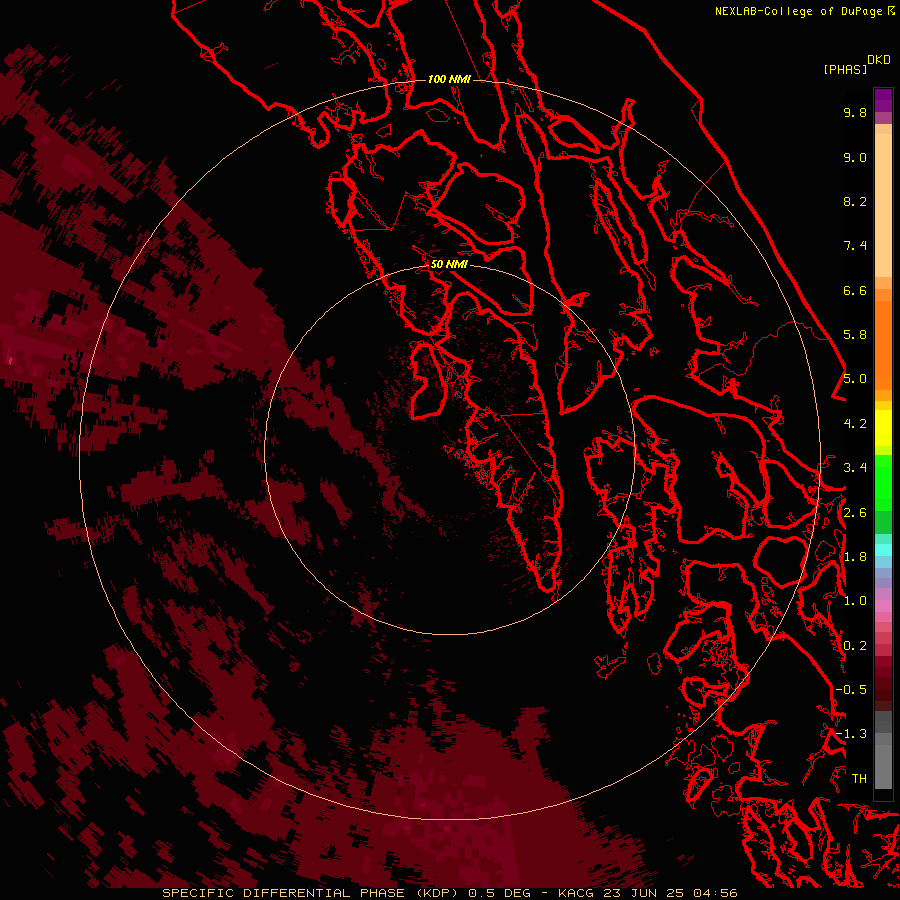The height and width of the screenshot is (900, 900).
Task: Click the DKD label above the legend
Action: click(x=878, y=60)
